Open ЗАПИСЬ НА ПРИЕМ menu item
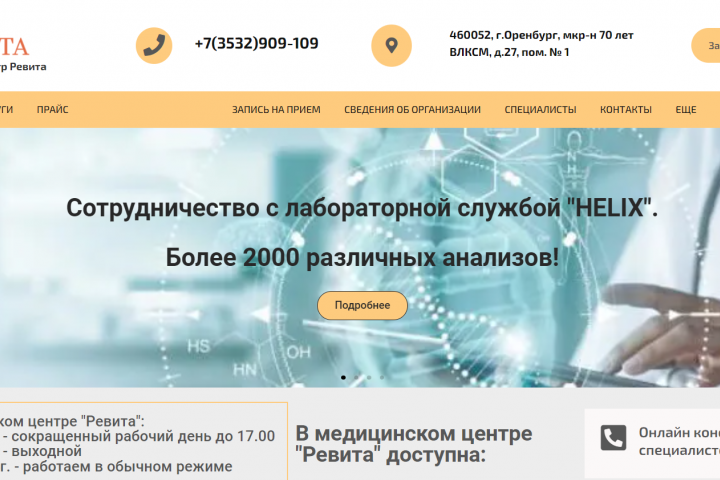The height and width of the screenshot is (480, 720). [x=276, y=109]
